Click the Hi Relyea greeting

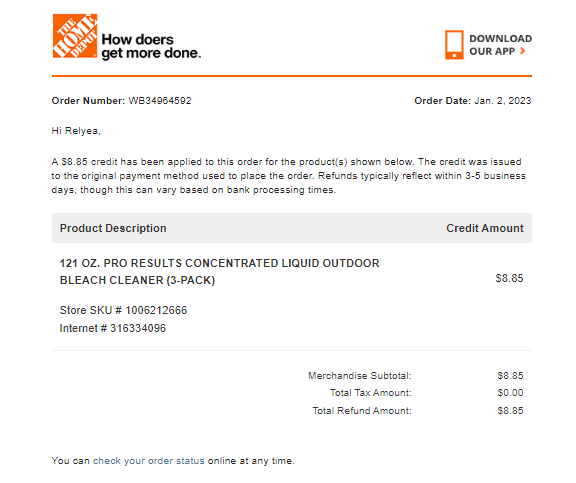pos(76,131)
